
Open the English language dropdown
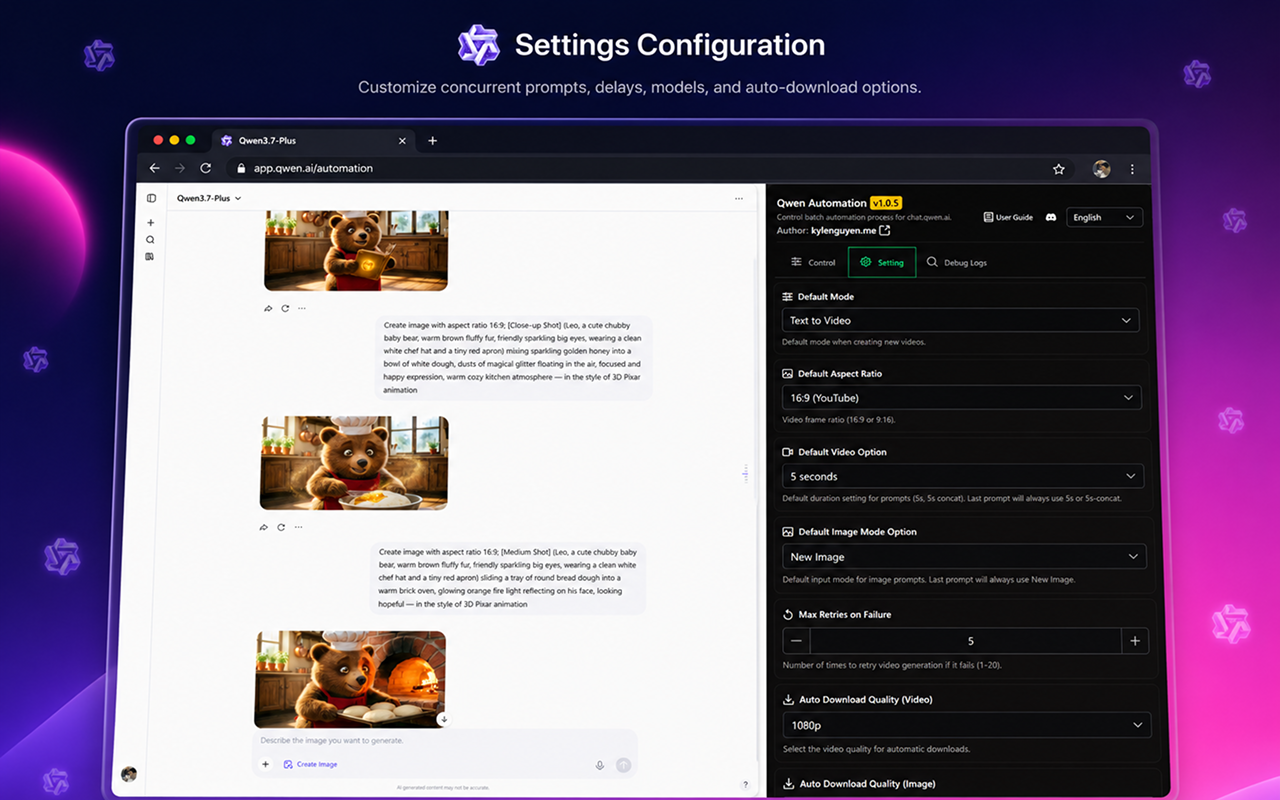pyautogui.click(x=1104, y=217)
